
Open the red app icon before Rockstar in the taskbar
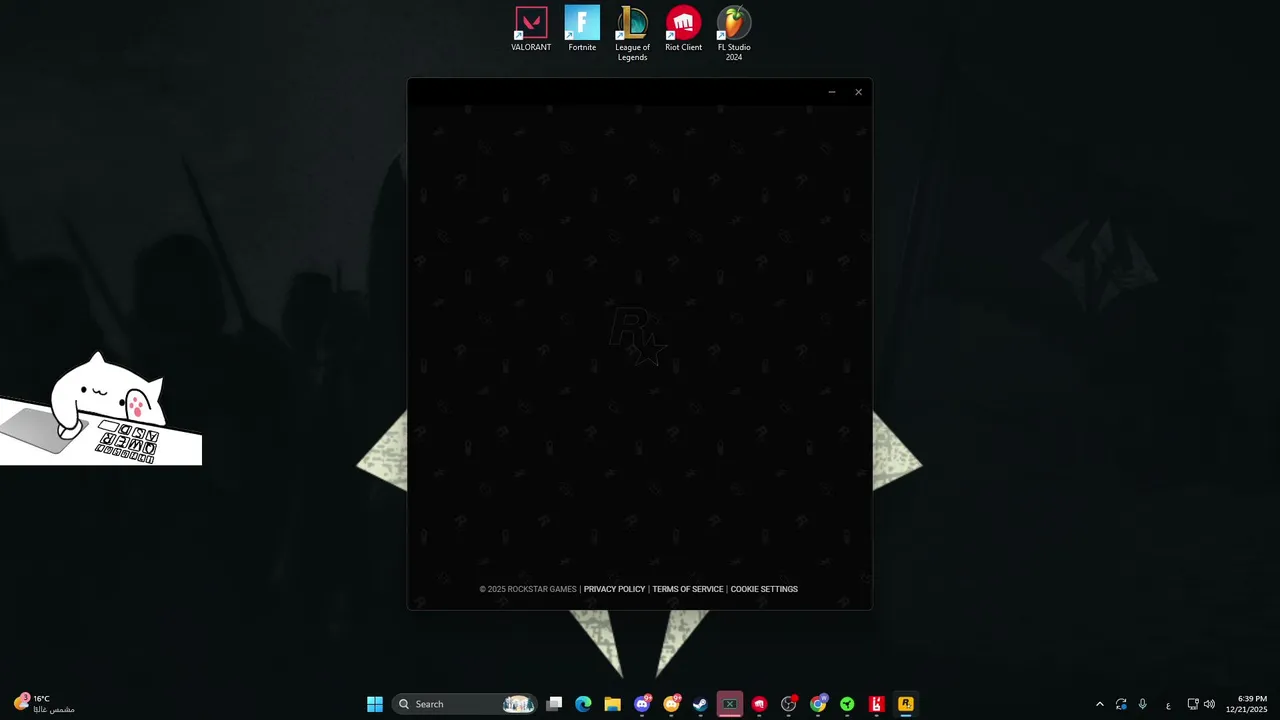pyautogui.click(x=876, y=704)
